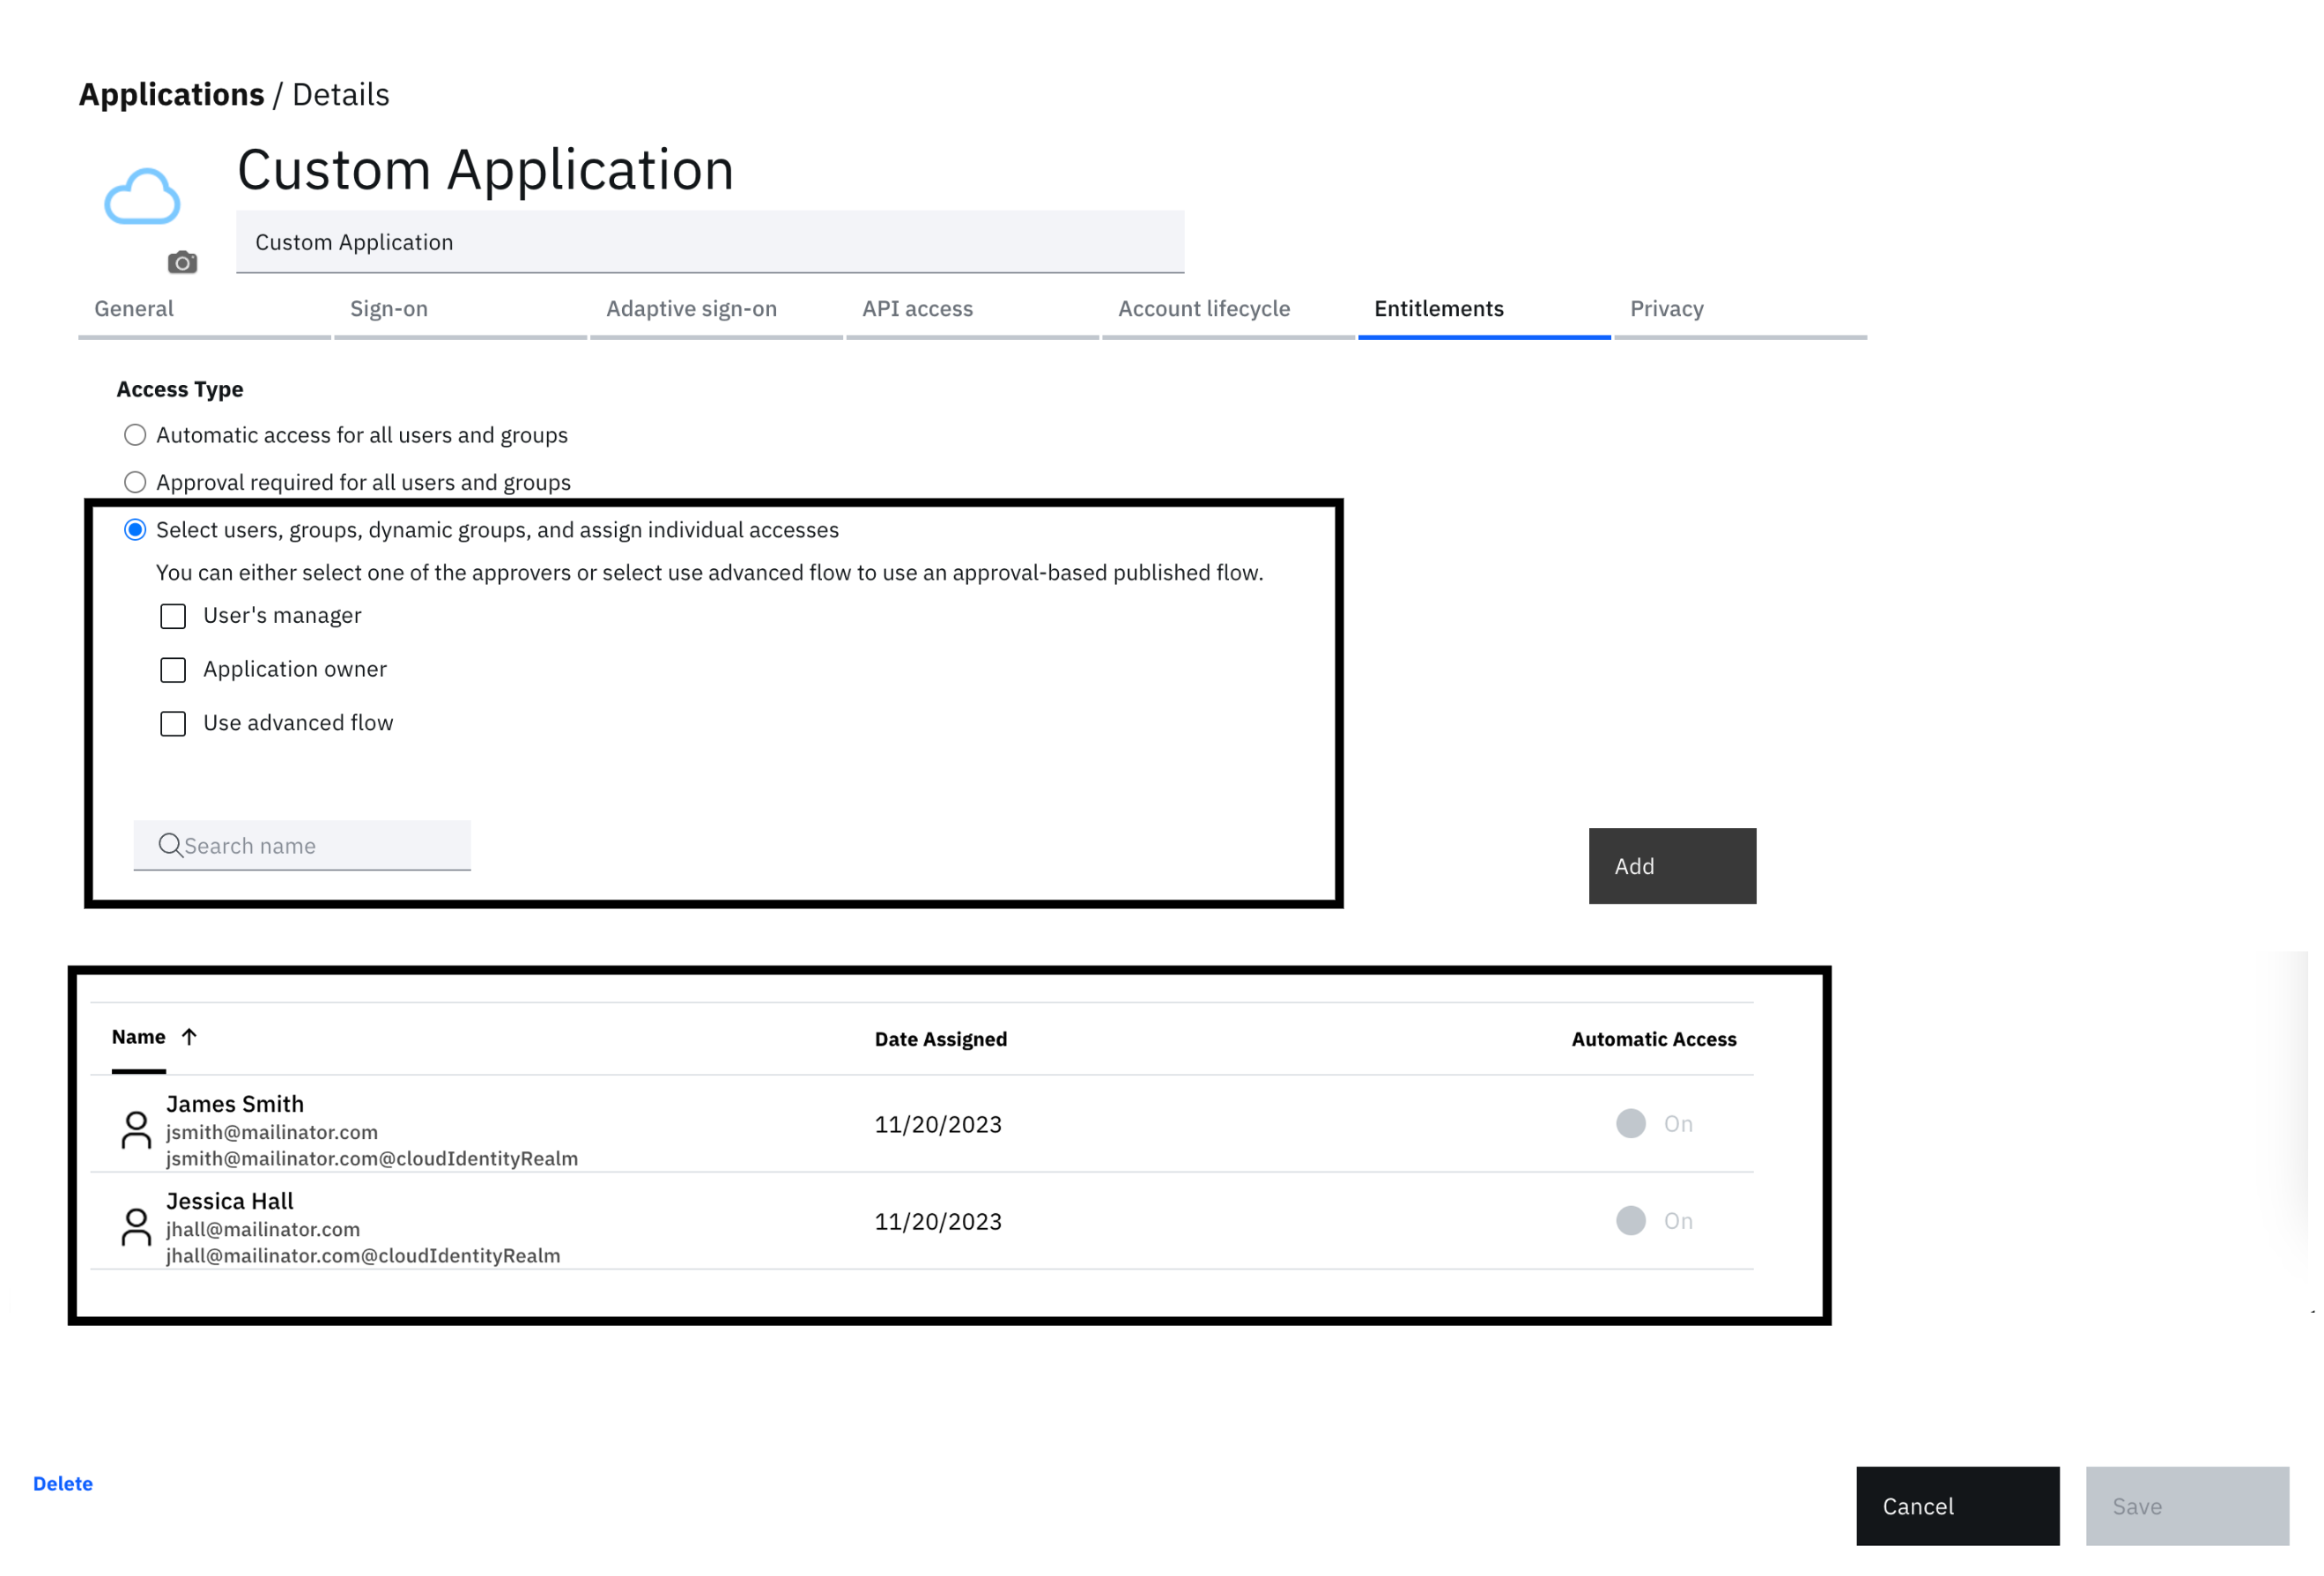
Task: Click the Cancel button
Action: click(1957, 1506)
